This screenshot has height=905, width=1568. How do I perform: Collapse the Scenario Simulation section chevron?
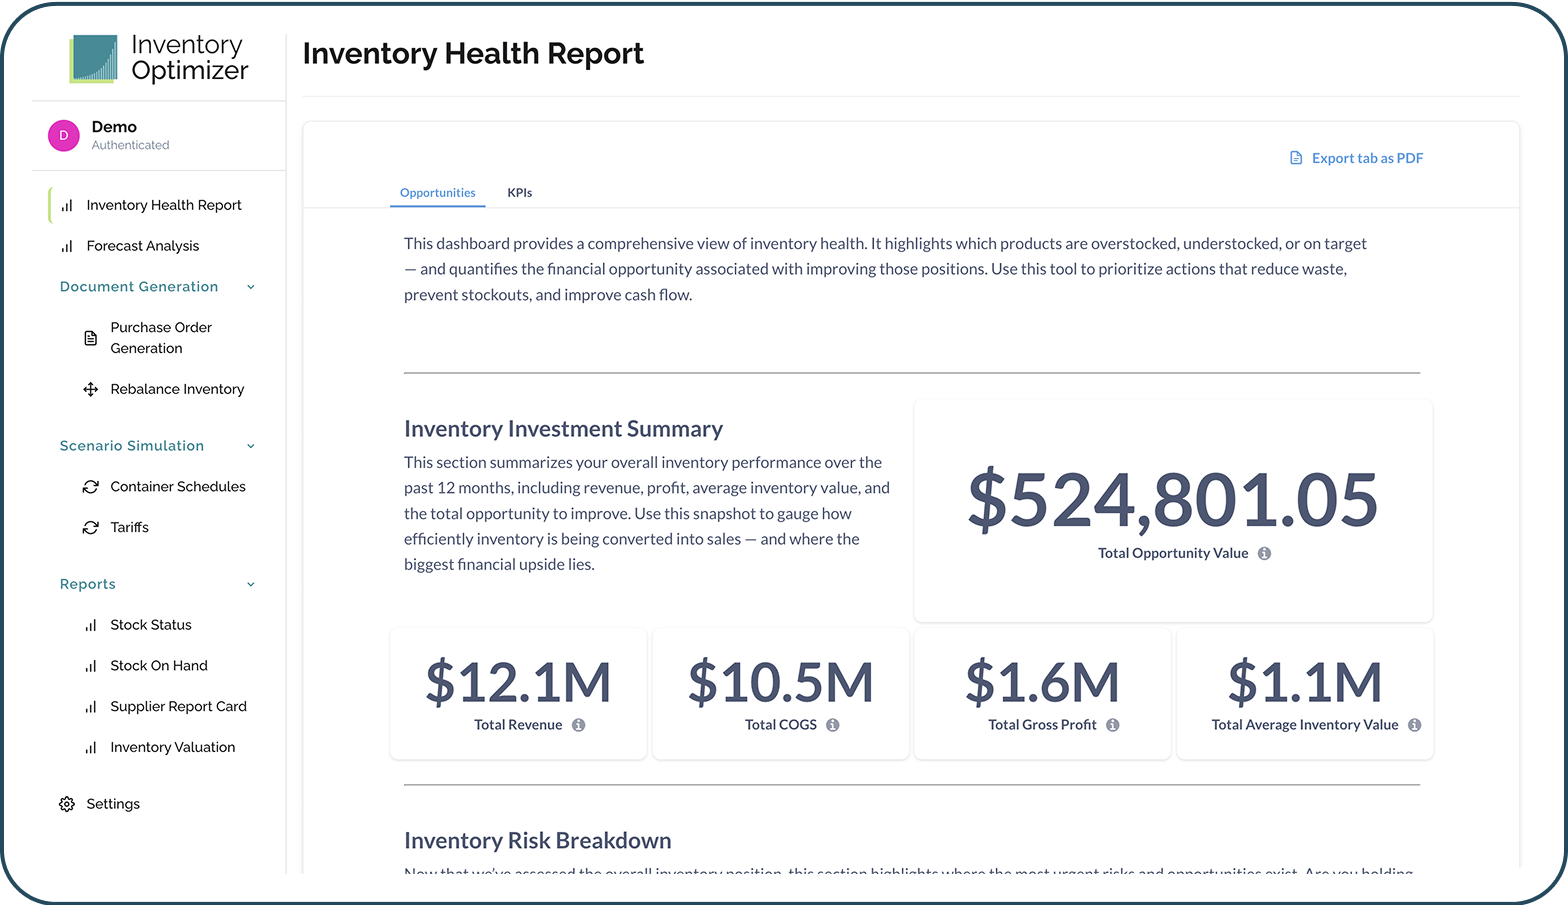[251, 446]
